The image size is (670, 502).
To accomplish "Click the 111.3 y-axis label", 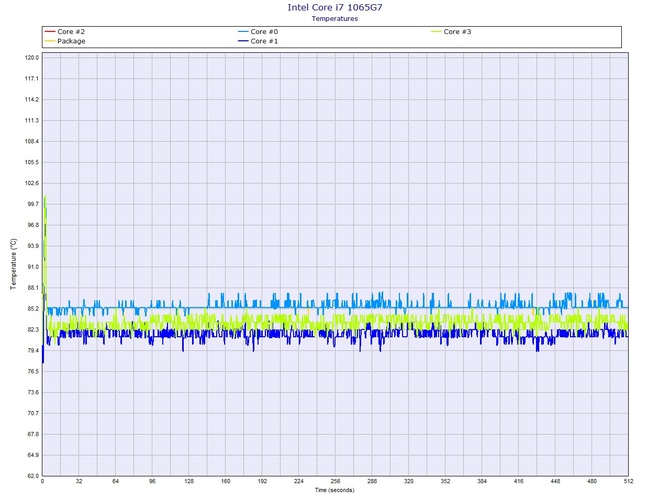I will (x=32, y=120).
